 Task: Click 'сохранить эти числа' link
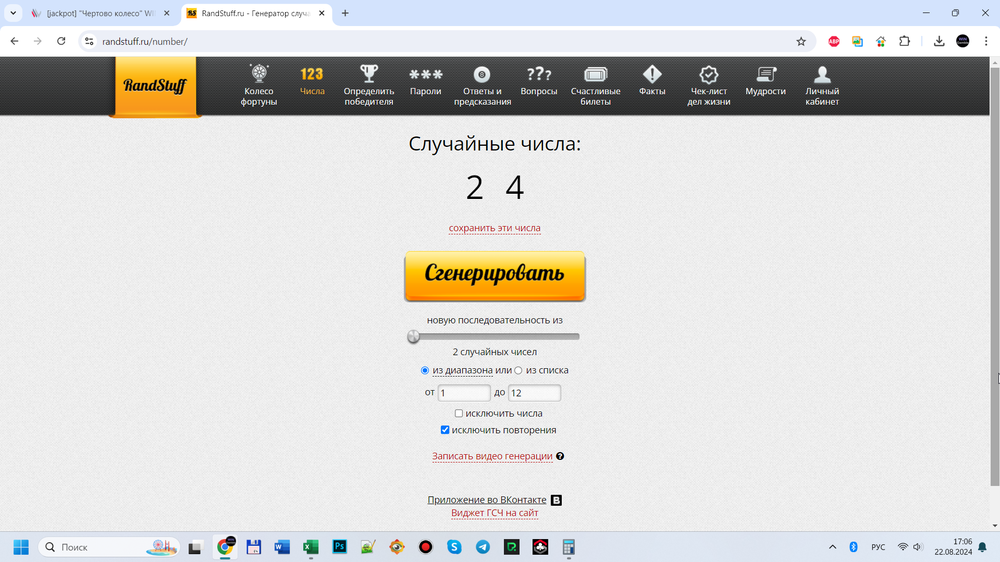[494, 228]
